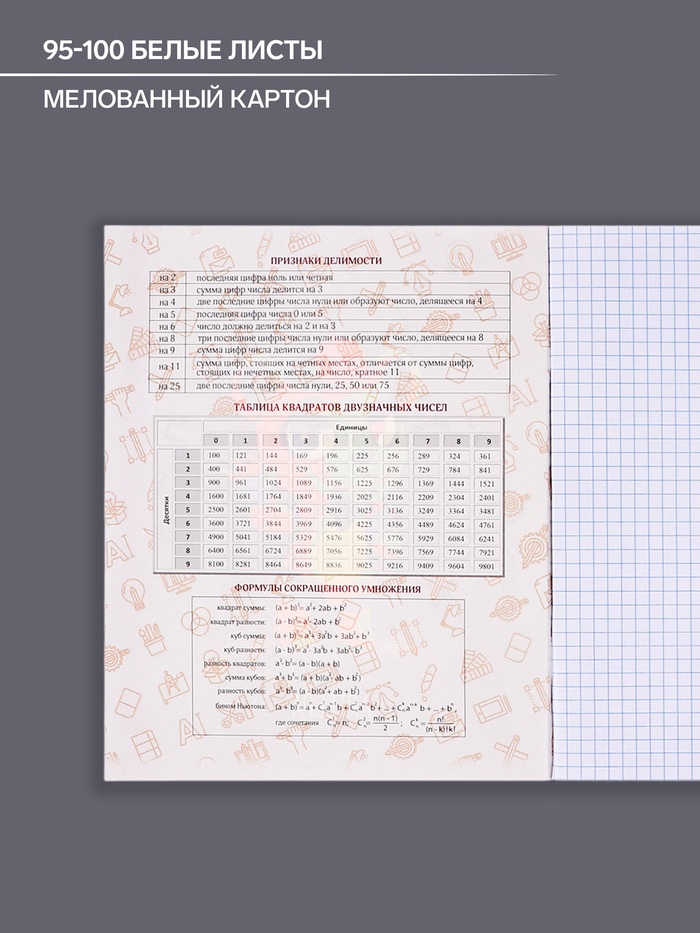
Task: Click the cell with value '5041'
Action: (243, 537)
